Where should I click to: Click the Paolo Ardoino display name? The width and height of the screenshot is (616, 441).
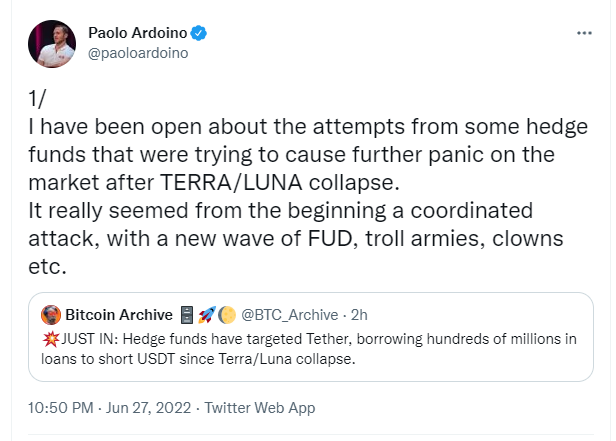click(138, 33)
